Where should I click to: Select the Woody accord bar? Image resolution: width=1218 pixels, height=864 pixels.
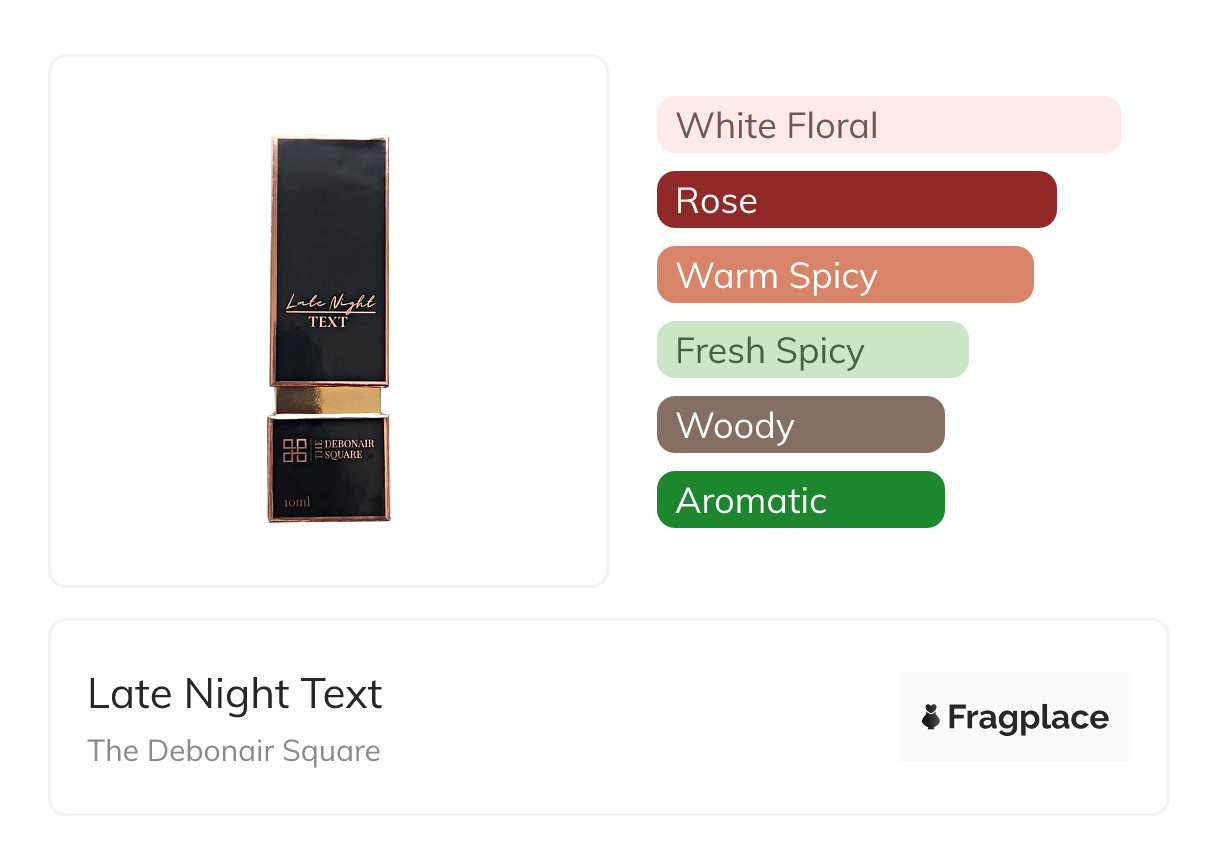tap(801, 425)
